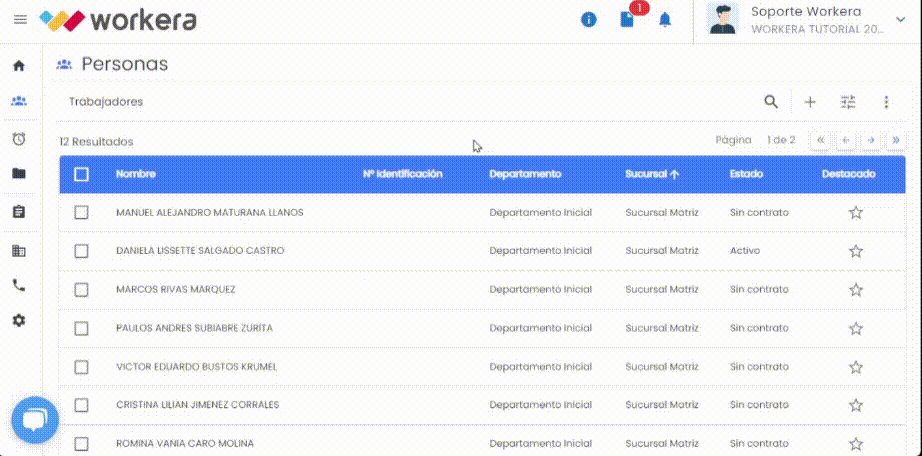Expand the Soporte Workera account dropdown
Image resolution: width=922 pixels, height=456 pixels.
pos(900,20)
